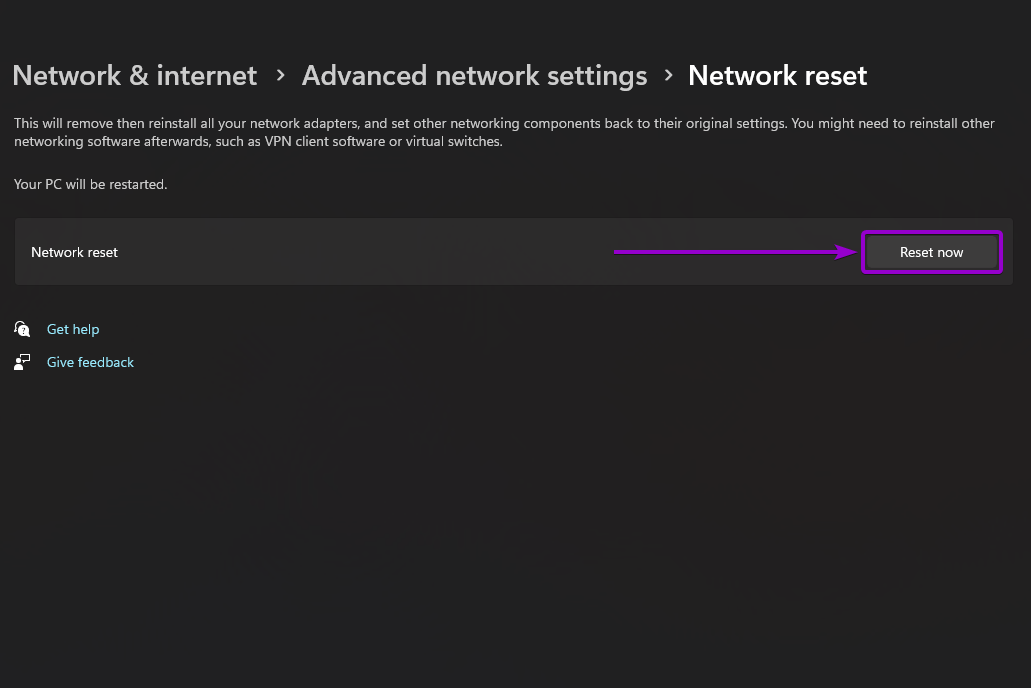Select Give feedback shortcut

point(90,361)
